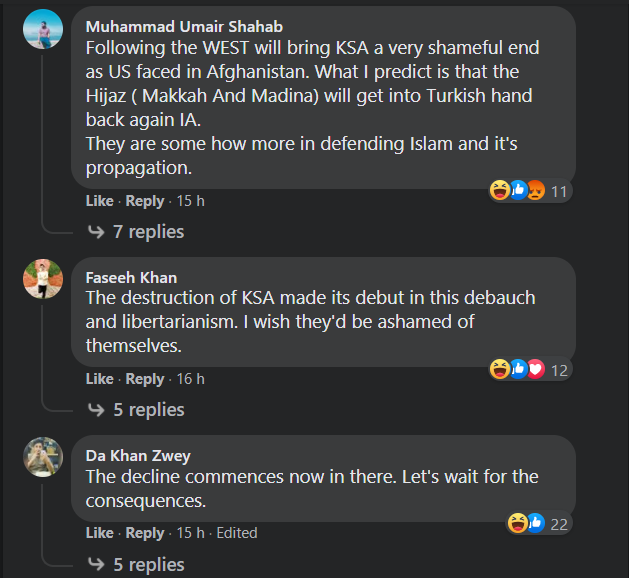
Task: Click the 7 replies arrow icon
Action: click(x=96, y=232)
